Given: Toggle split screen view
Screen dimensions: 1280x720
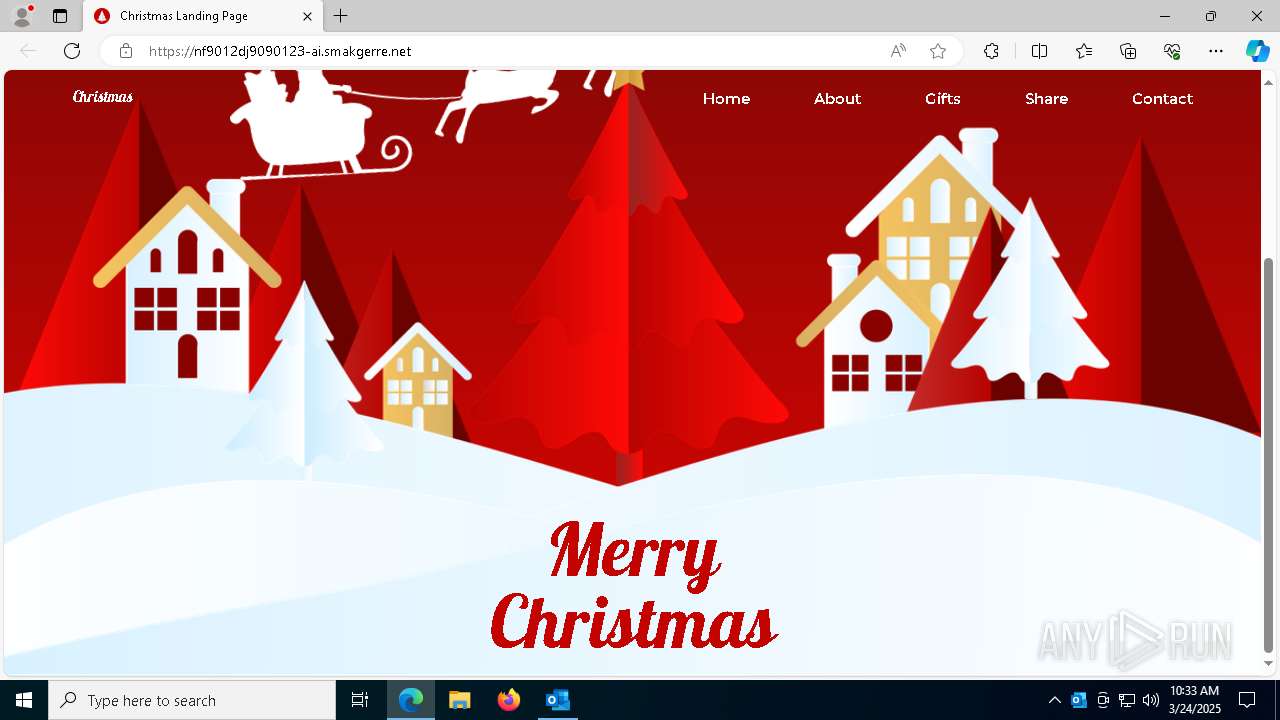Looking at the screenshot, I should tap(1039, 51).
